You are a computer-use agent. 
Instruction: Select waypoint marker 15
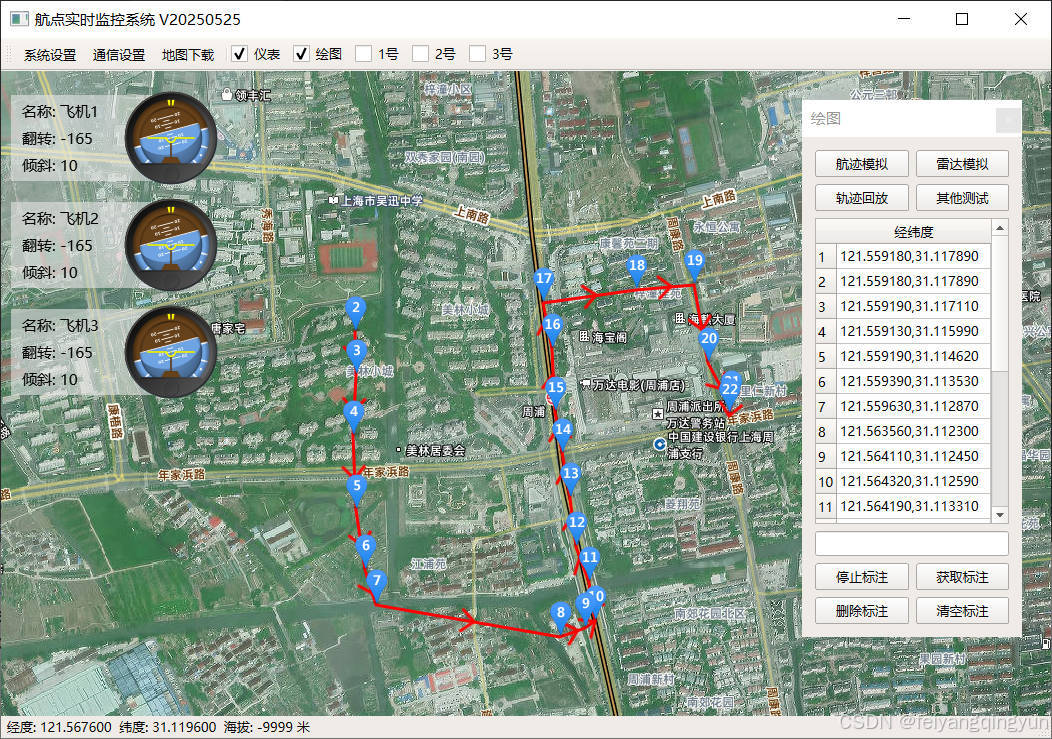point(555,391)
